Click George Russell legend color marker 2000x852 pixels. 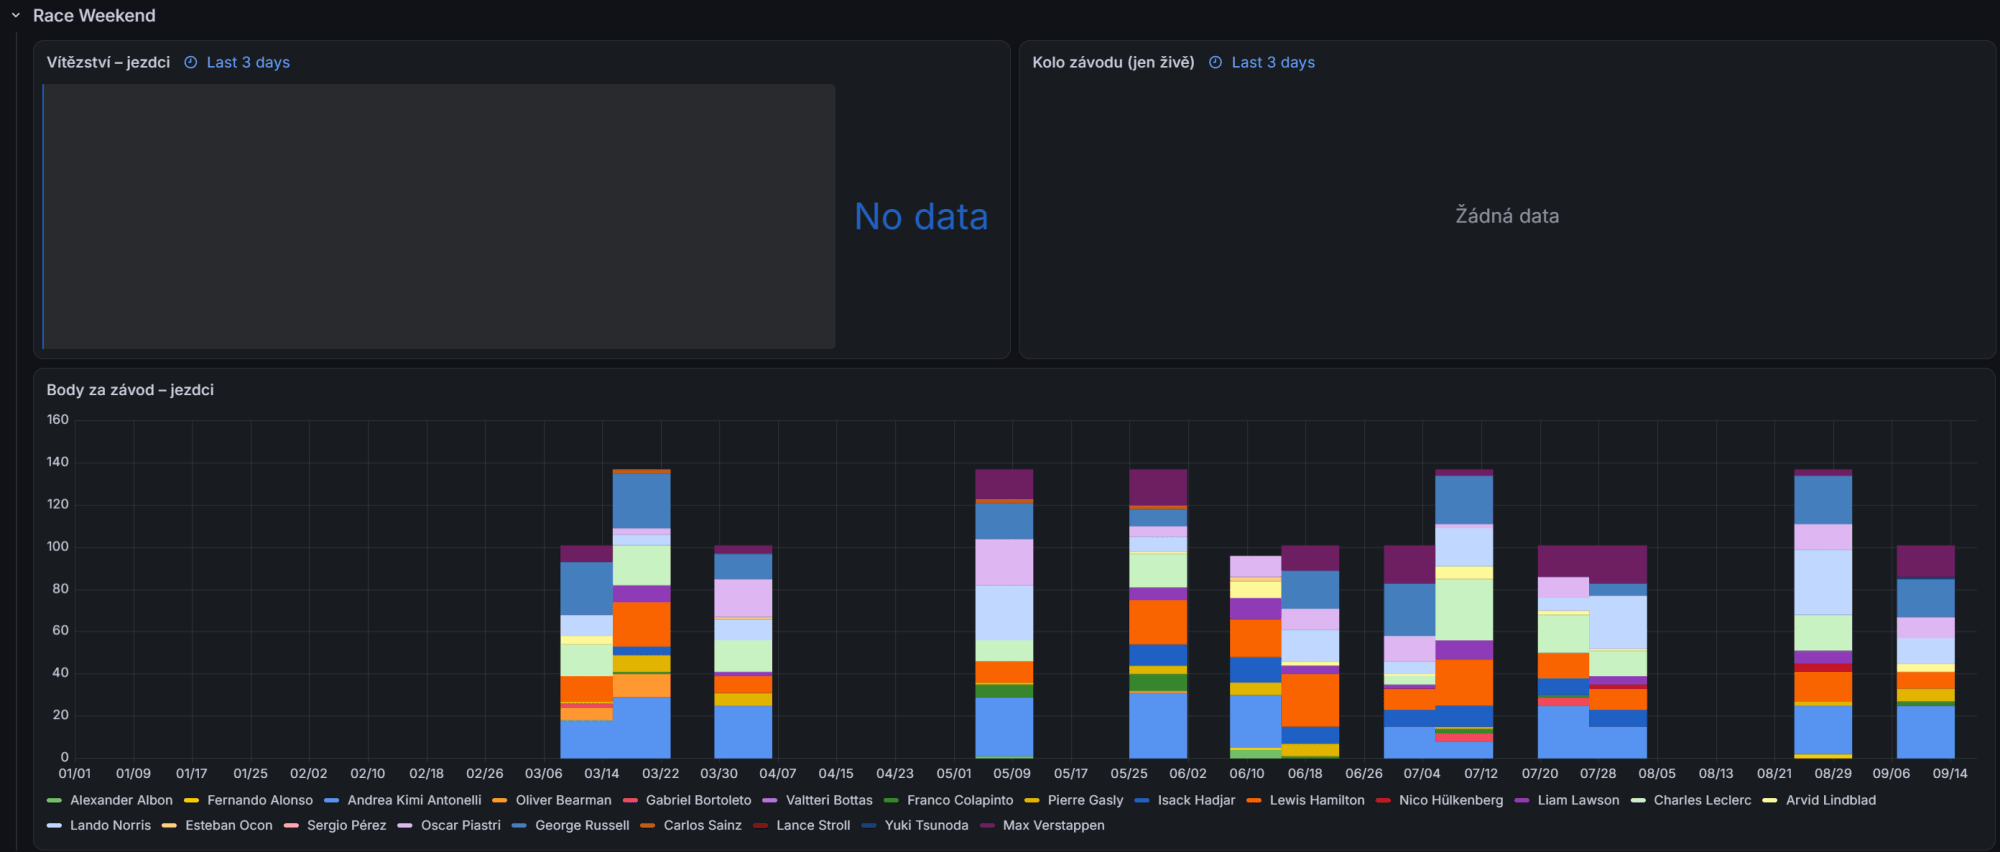519,825
